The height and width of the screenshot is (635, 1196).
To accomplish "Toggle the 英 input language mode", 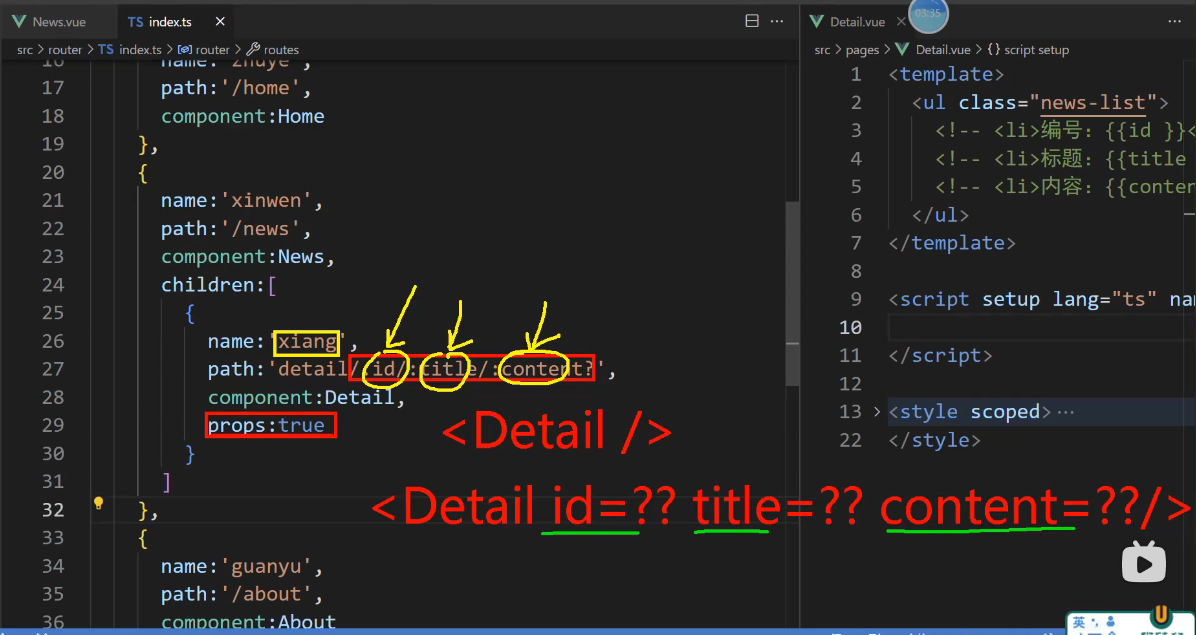I will pyautogui.click(x=1079, y=622).
